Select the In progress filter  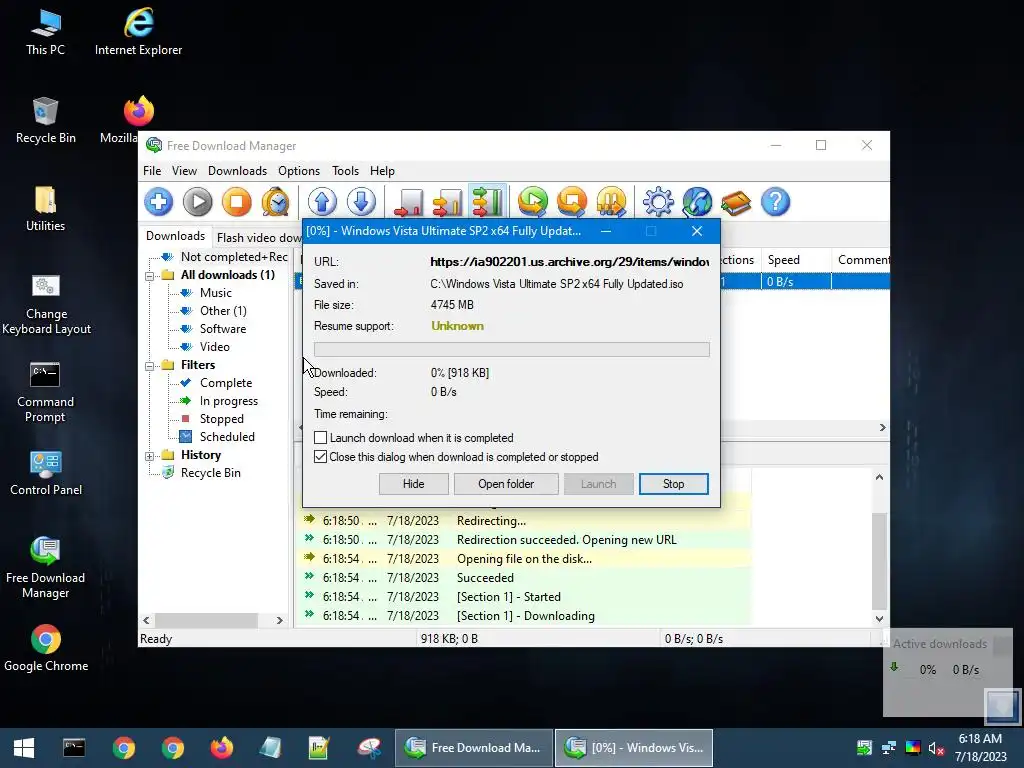[x=229, y=401]
